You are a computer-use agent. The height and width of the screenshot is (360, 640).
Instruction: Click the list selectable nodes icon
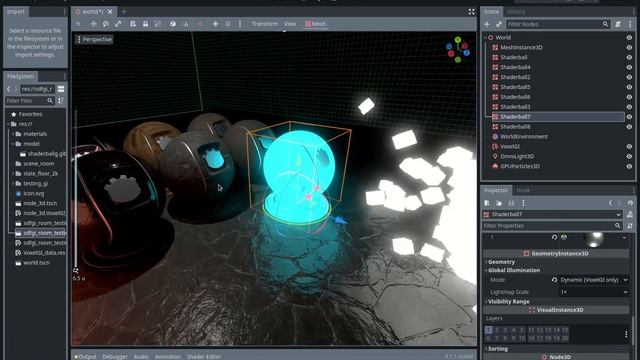[x=133, y=24]
